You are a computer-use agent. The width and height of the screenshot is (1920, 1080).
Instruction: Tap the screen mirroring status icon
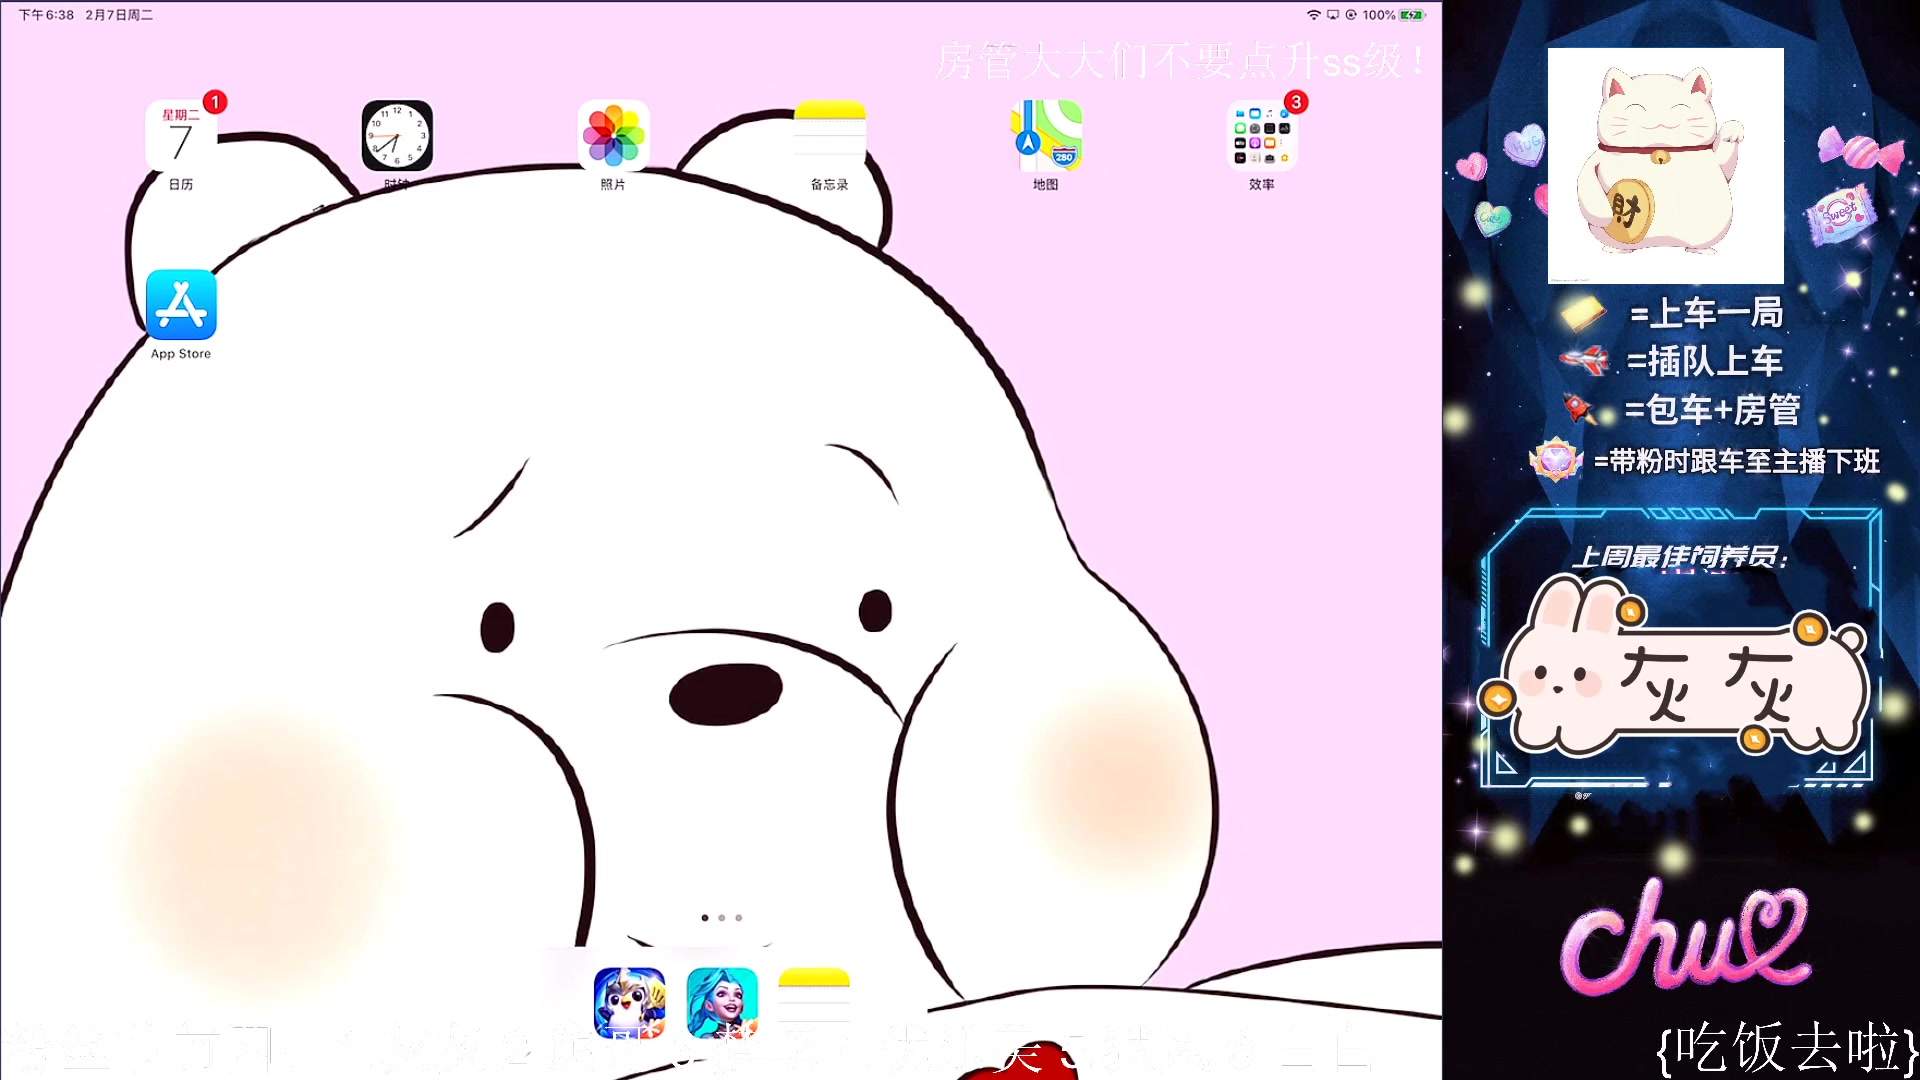(x=1332, y=15)
